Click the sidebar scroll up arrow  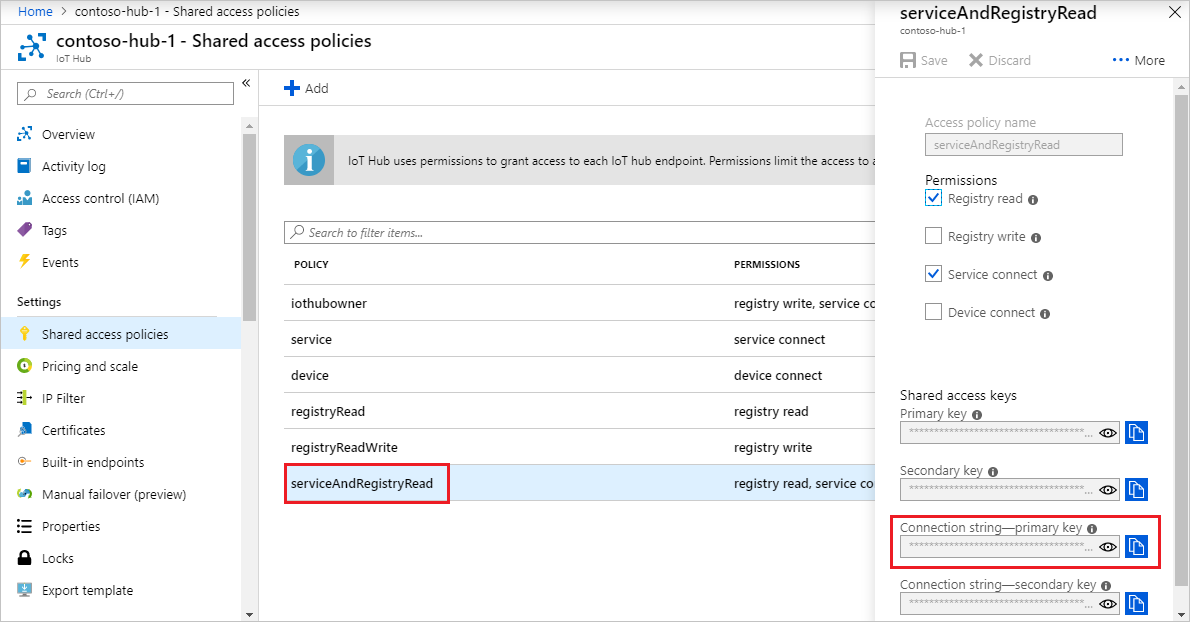pyautogui.click(x=250, y=127)
